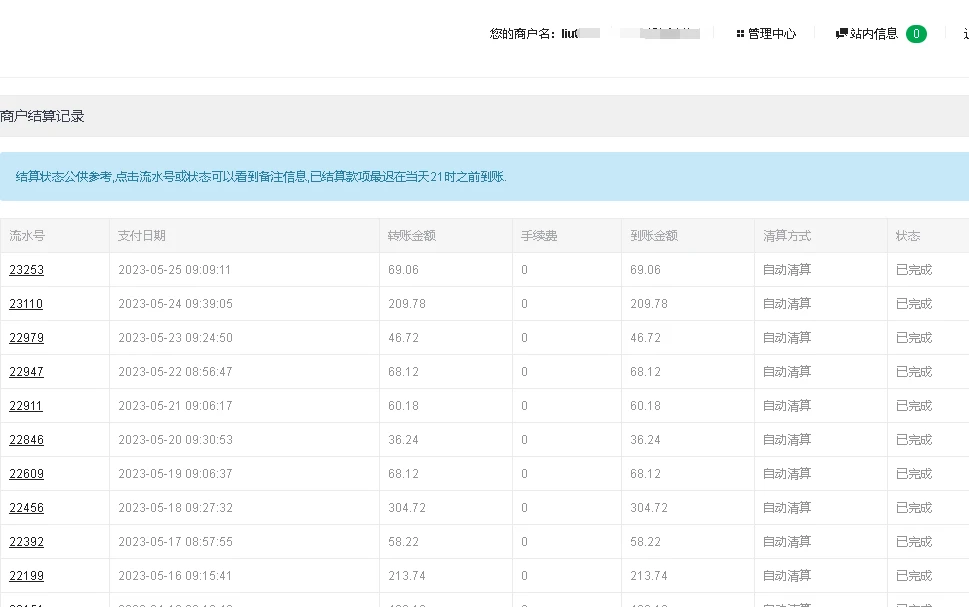The width and height of the screenshot is (969, 607).
Task: Open settlement record 23110
Action: click(x=26, y=304)
